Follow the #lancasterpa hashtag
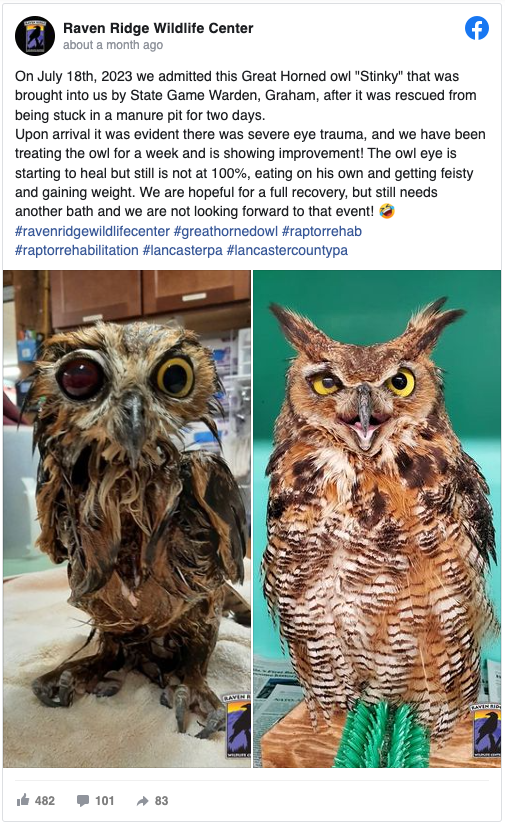The image size is (505, 827). tap(183, 250)
